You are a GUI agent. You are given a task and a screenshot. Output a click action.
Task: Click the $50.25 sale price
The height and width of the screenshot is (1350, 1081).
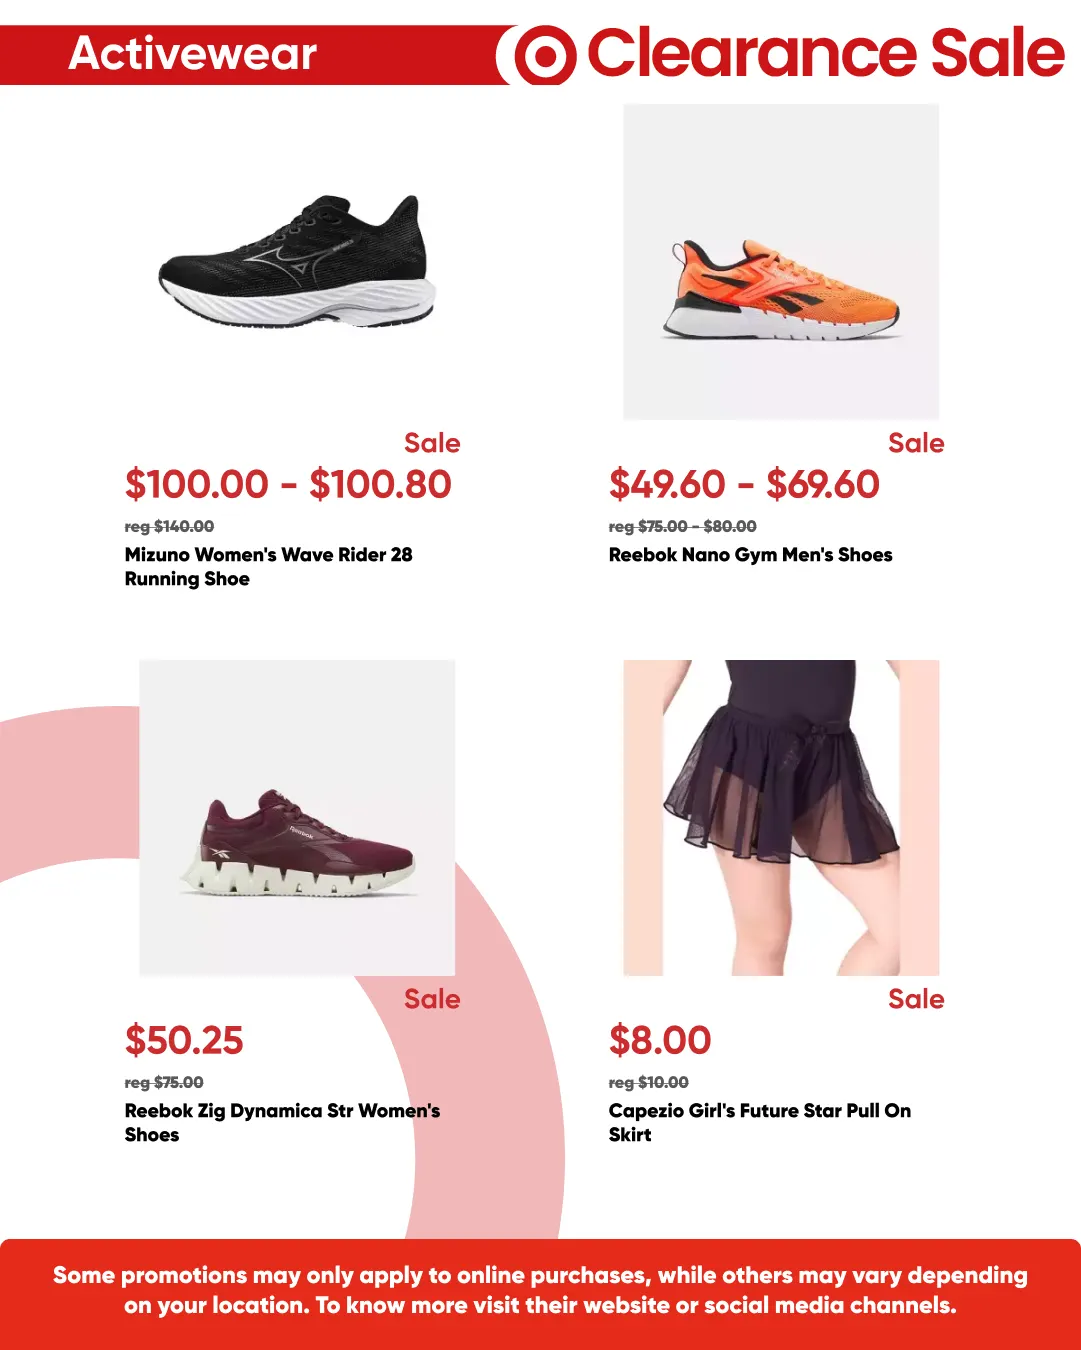[x=184, y=1041]
